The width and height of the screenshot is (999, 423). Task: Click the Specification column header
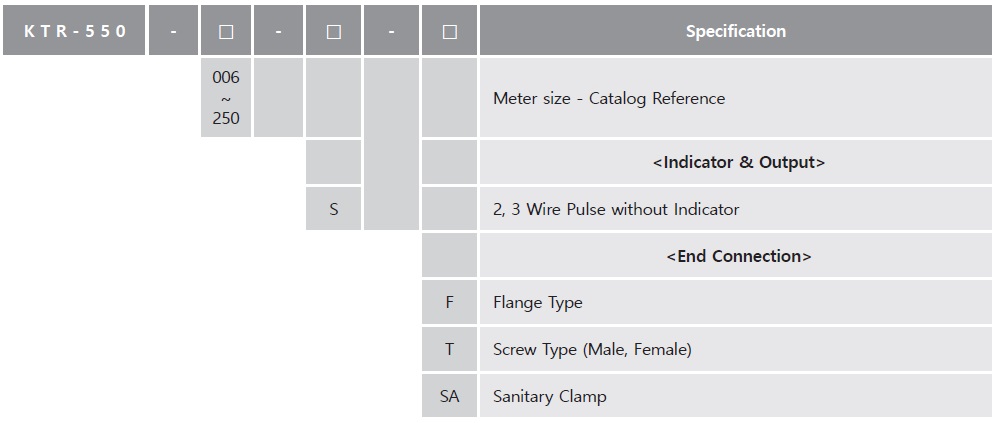(x=735, y=31)
